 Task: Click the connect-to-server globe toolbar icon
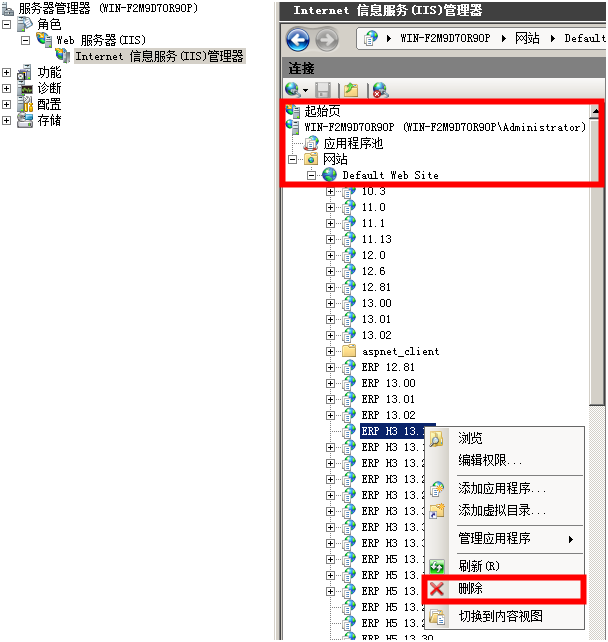point(292,89)
